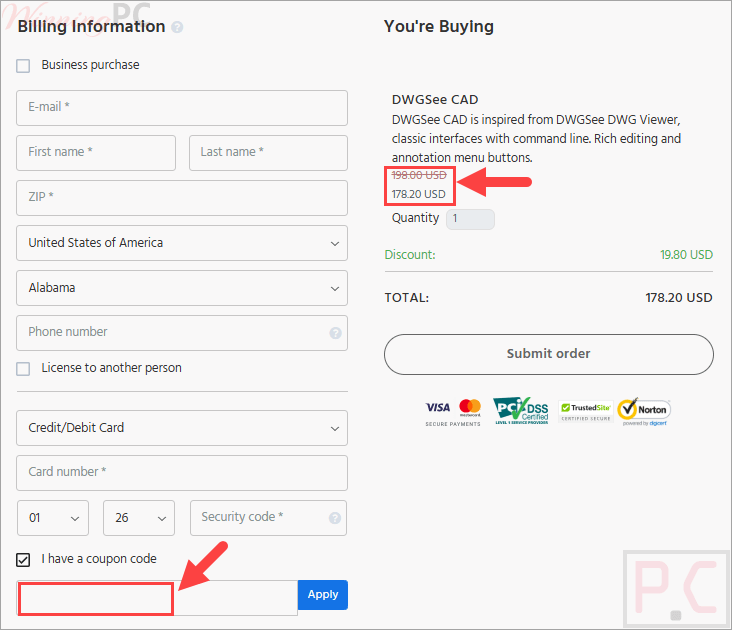Uncheck I have a coupon code

[23, 560]
